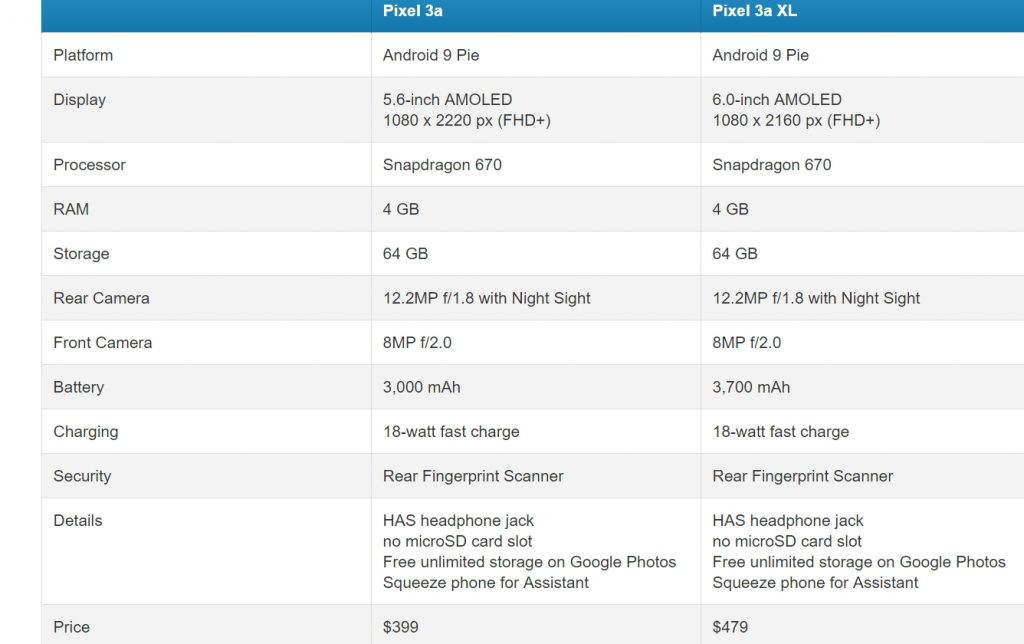Click the 3,700 mAh battery cell

click(x=751, y=387)
